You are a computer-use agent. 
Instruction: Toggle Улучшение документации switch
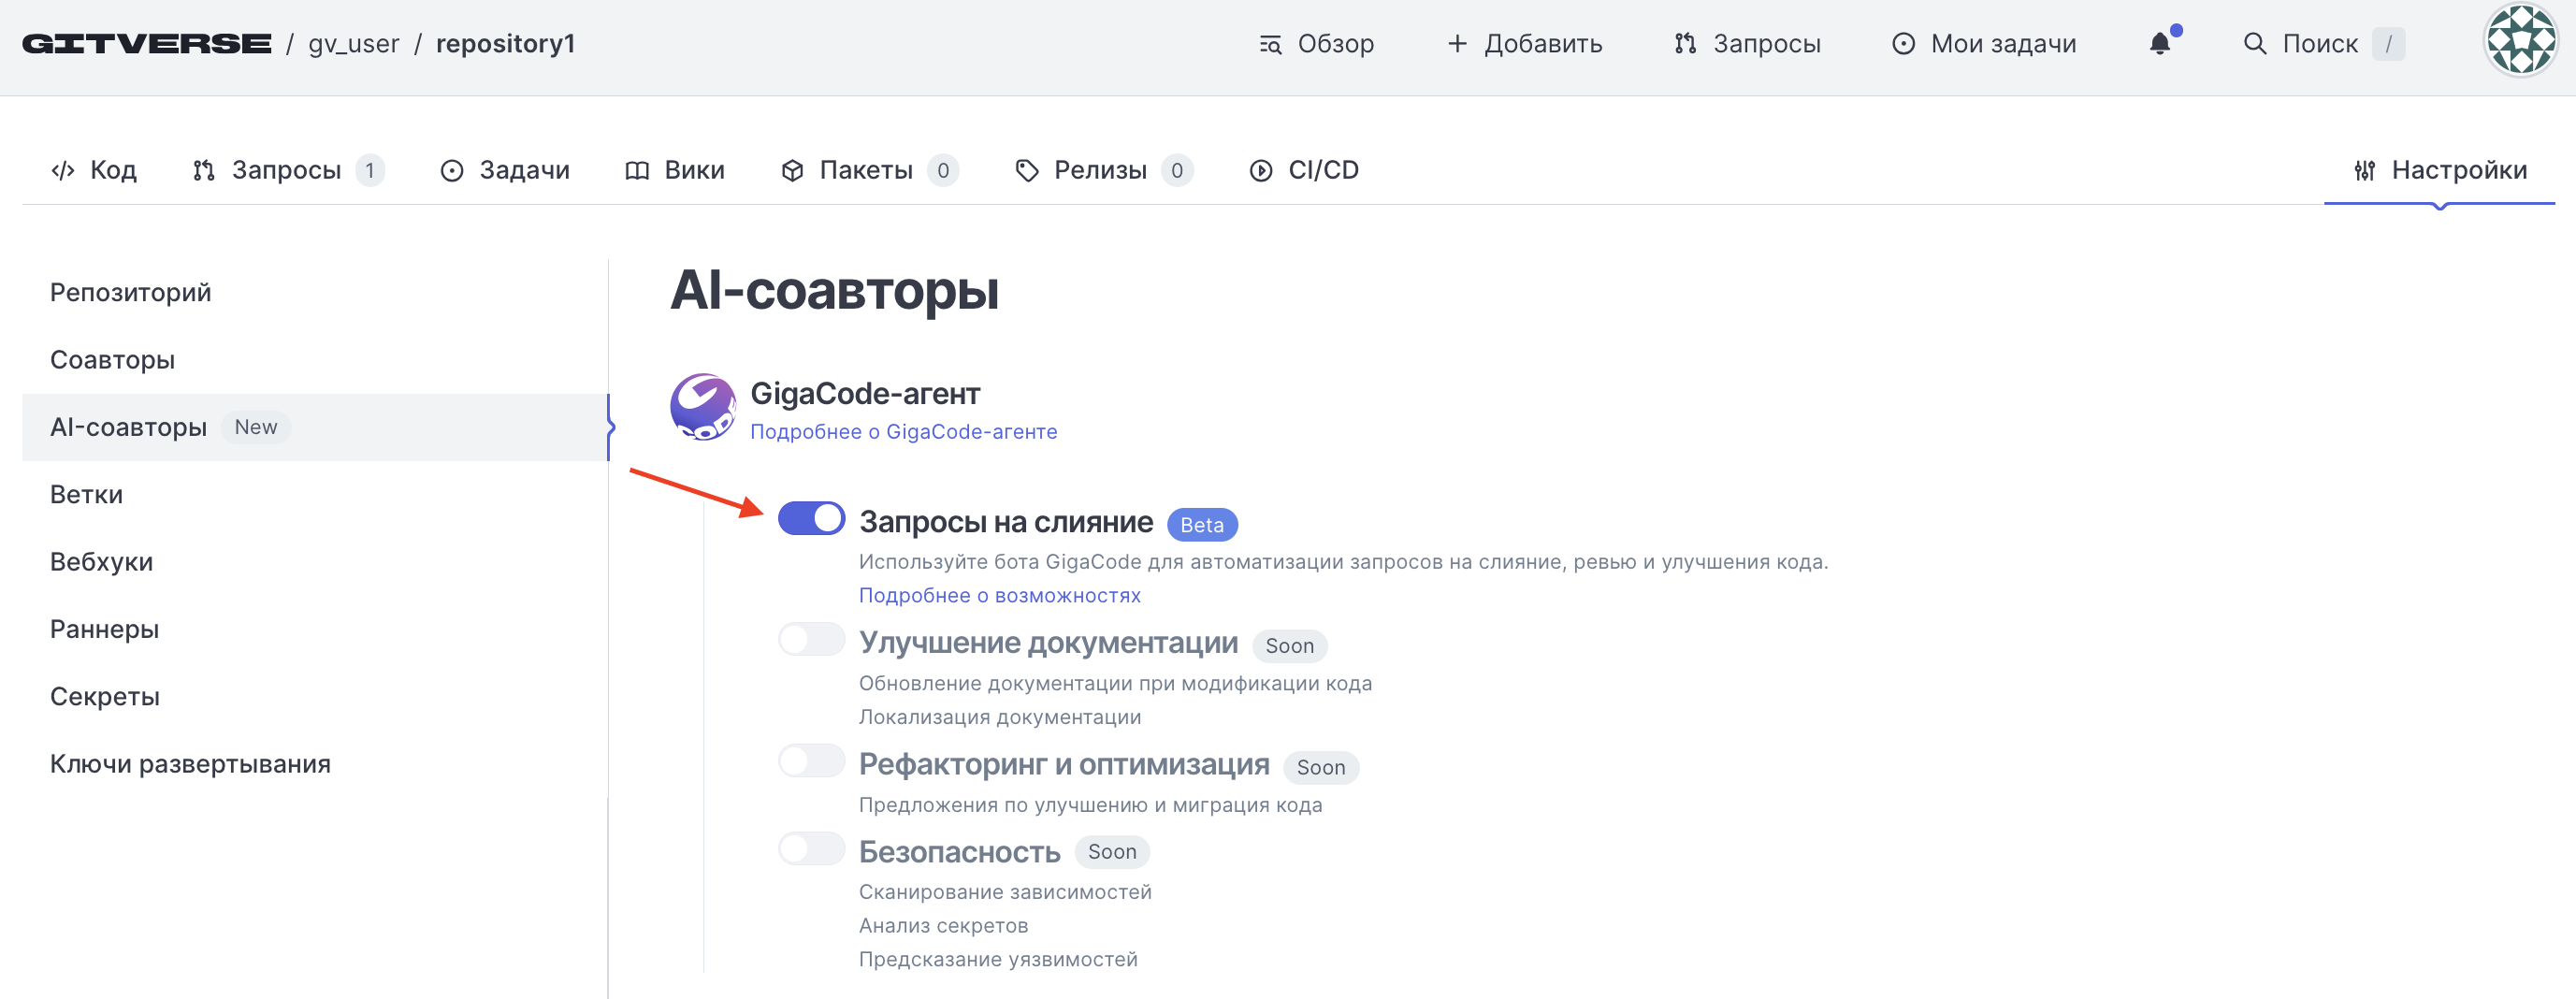pos(811,640)
